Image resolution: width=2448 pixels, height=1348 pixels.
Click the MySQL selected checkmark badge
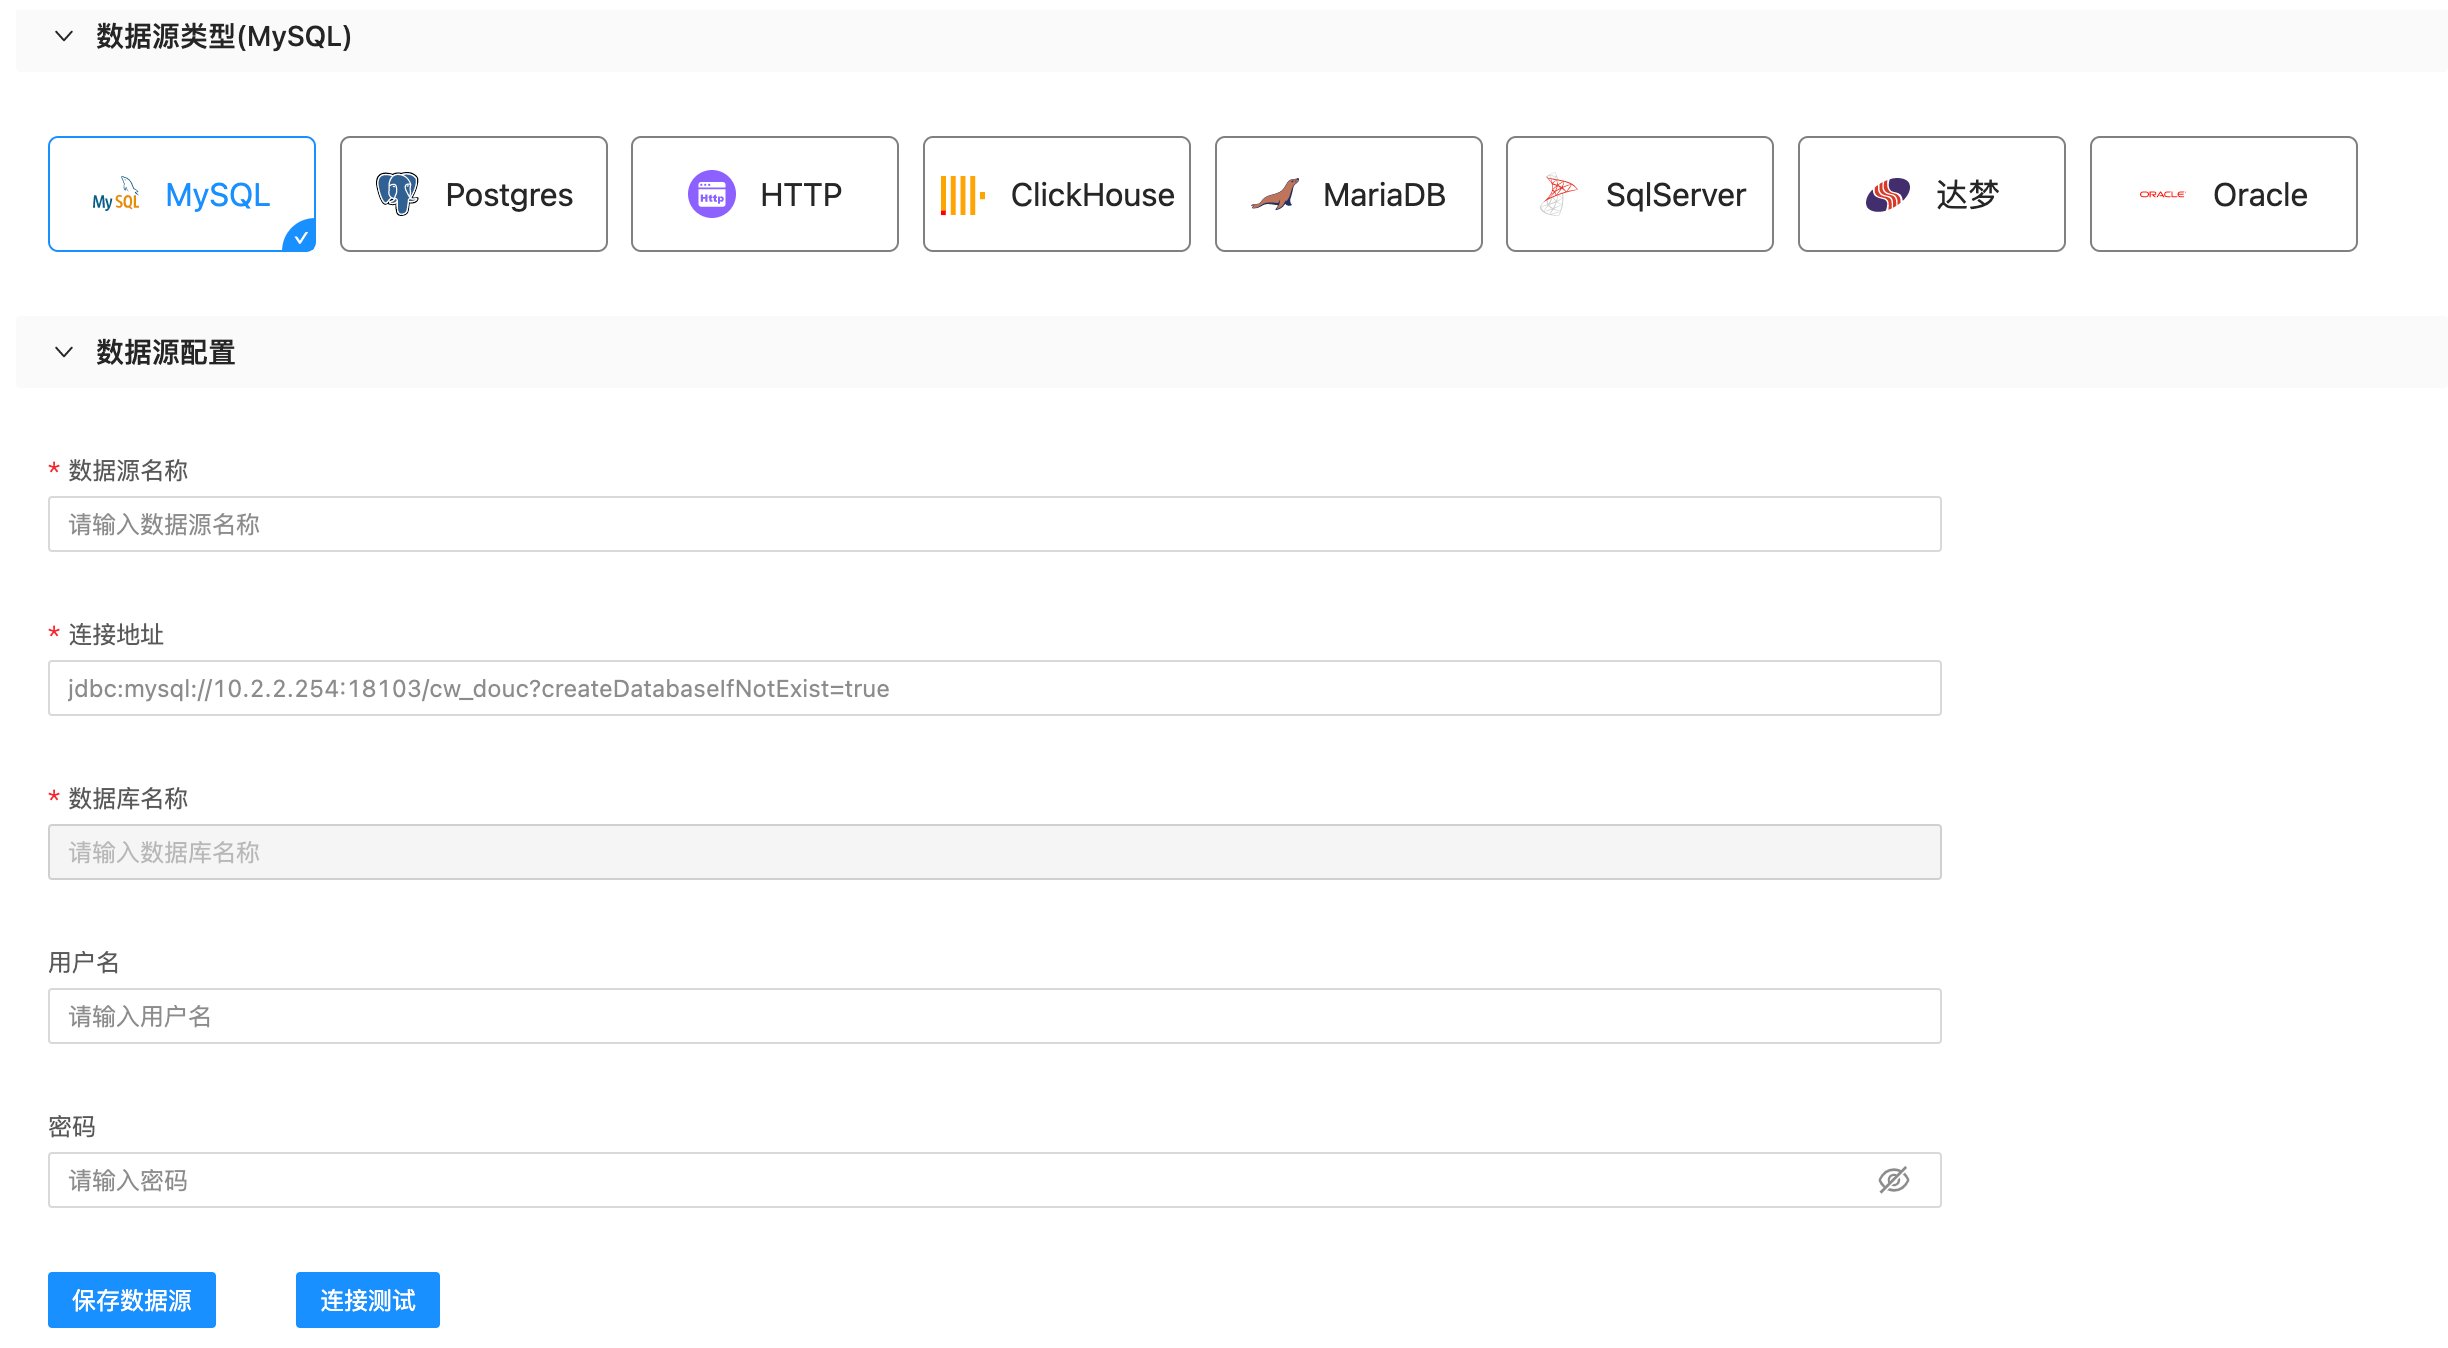click(x=301, y=238)
